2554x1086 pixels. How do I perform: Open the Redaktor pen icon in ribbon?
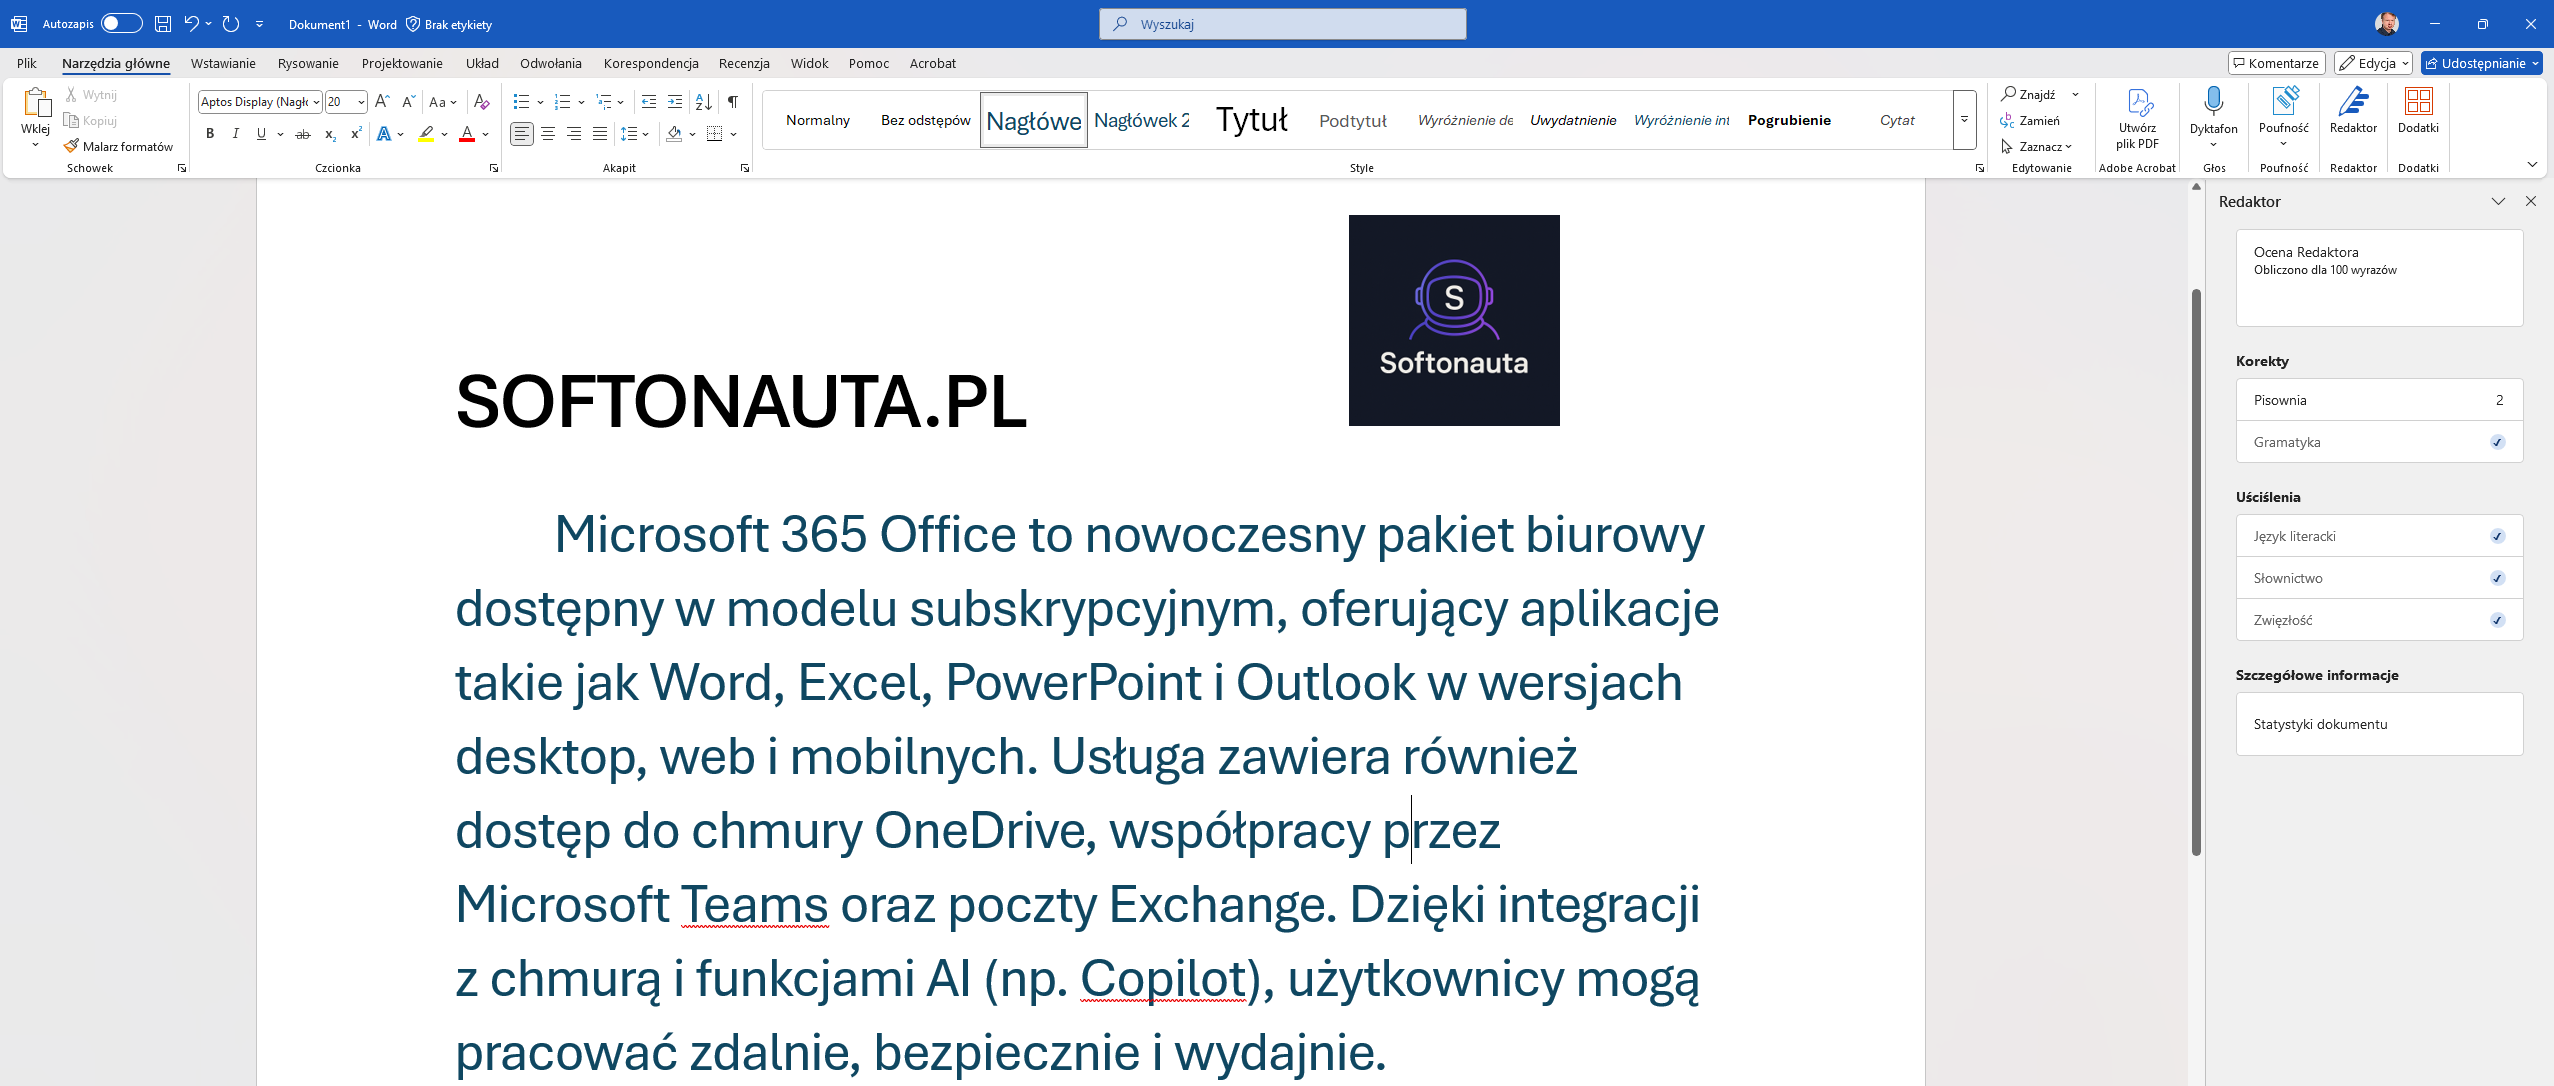(x=2353, y=103)
